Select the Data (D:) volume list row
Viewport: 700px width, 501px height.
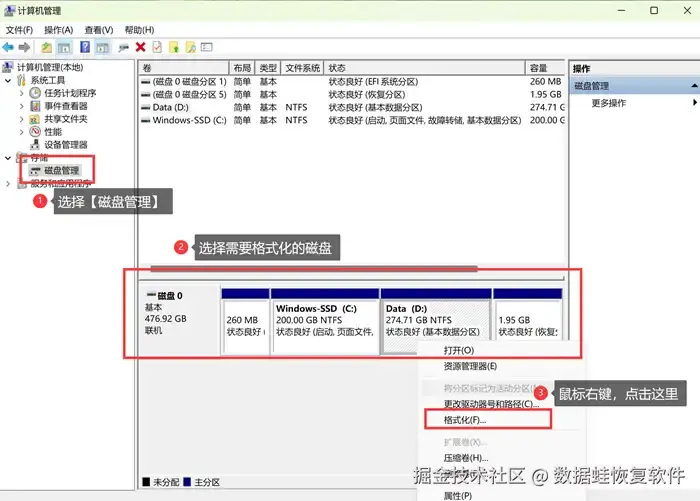353,108
